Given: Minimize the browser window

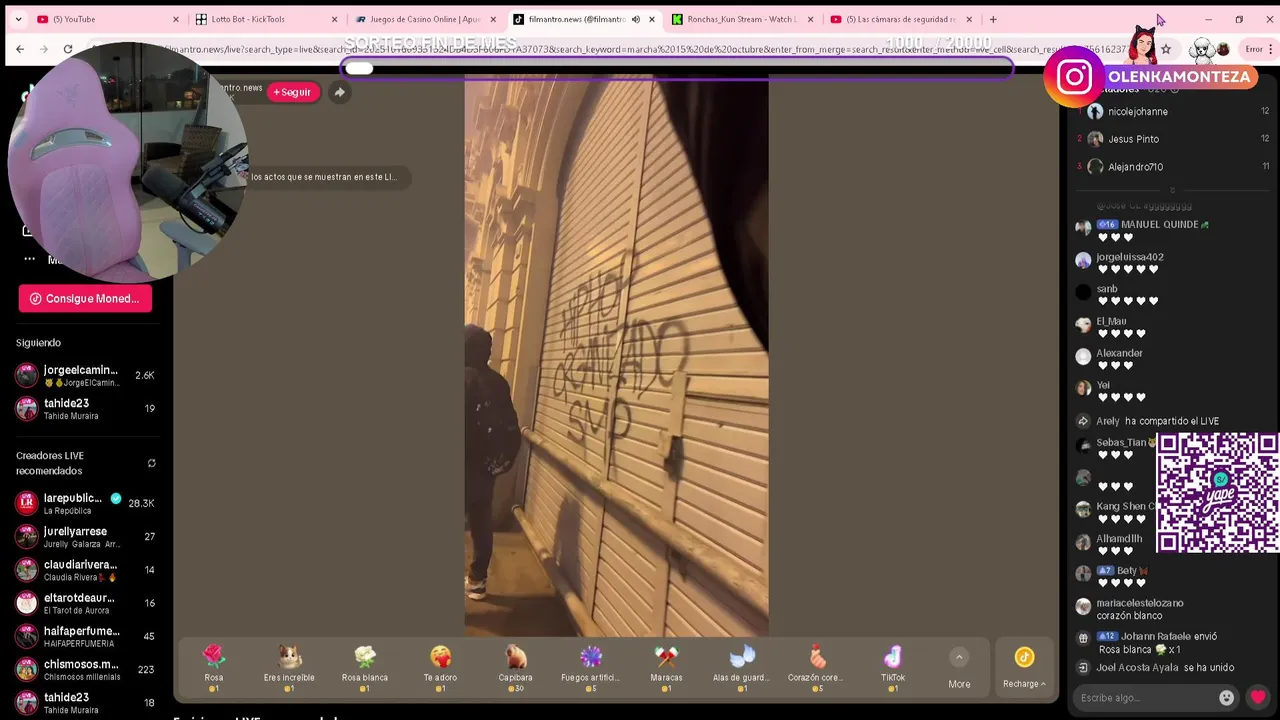Looking at the screenshot, I should (x=1208, y=19).
